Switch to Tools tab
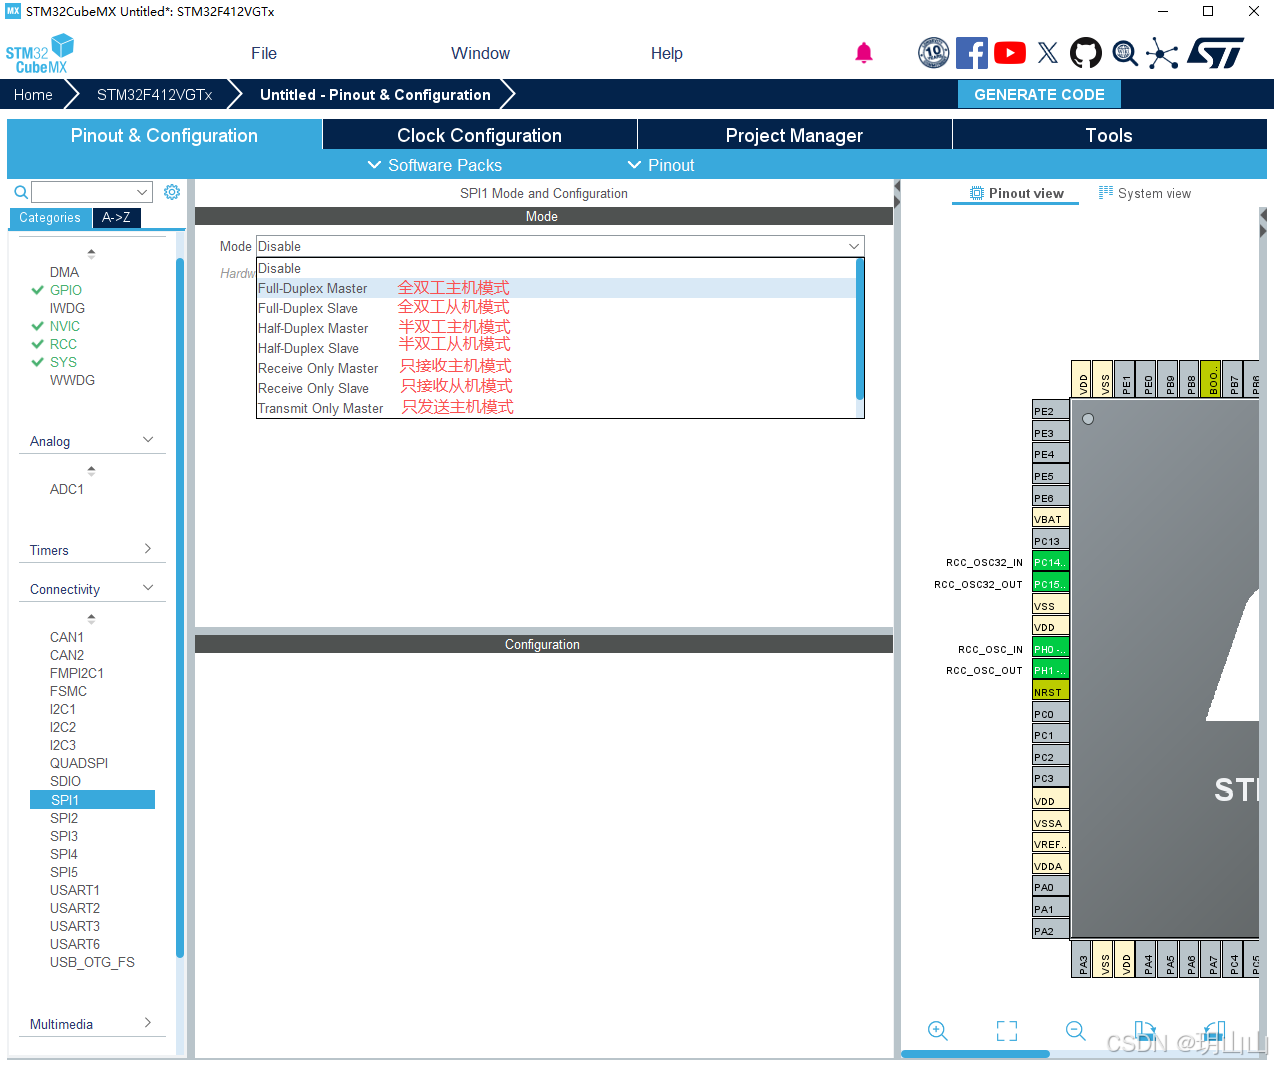The image size is (1274, 1065). pos(1109,135)
